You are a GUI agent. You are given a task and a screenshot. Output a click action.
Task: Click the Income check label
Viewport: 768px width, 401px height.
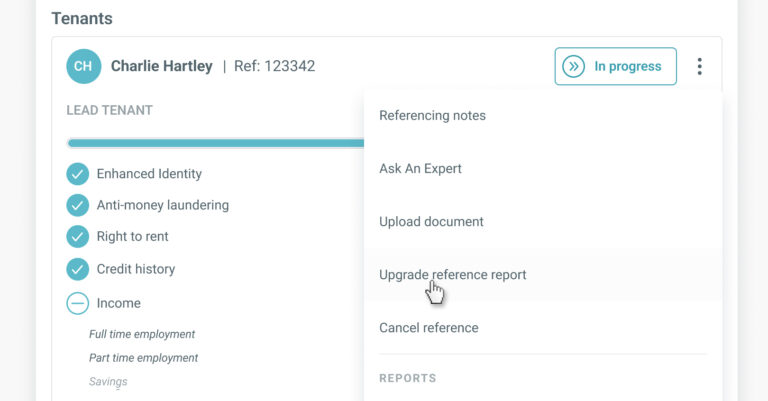coord(119,303)
